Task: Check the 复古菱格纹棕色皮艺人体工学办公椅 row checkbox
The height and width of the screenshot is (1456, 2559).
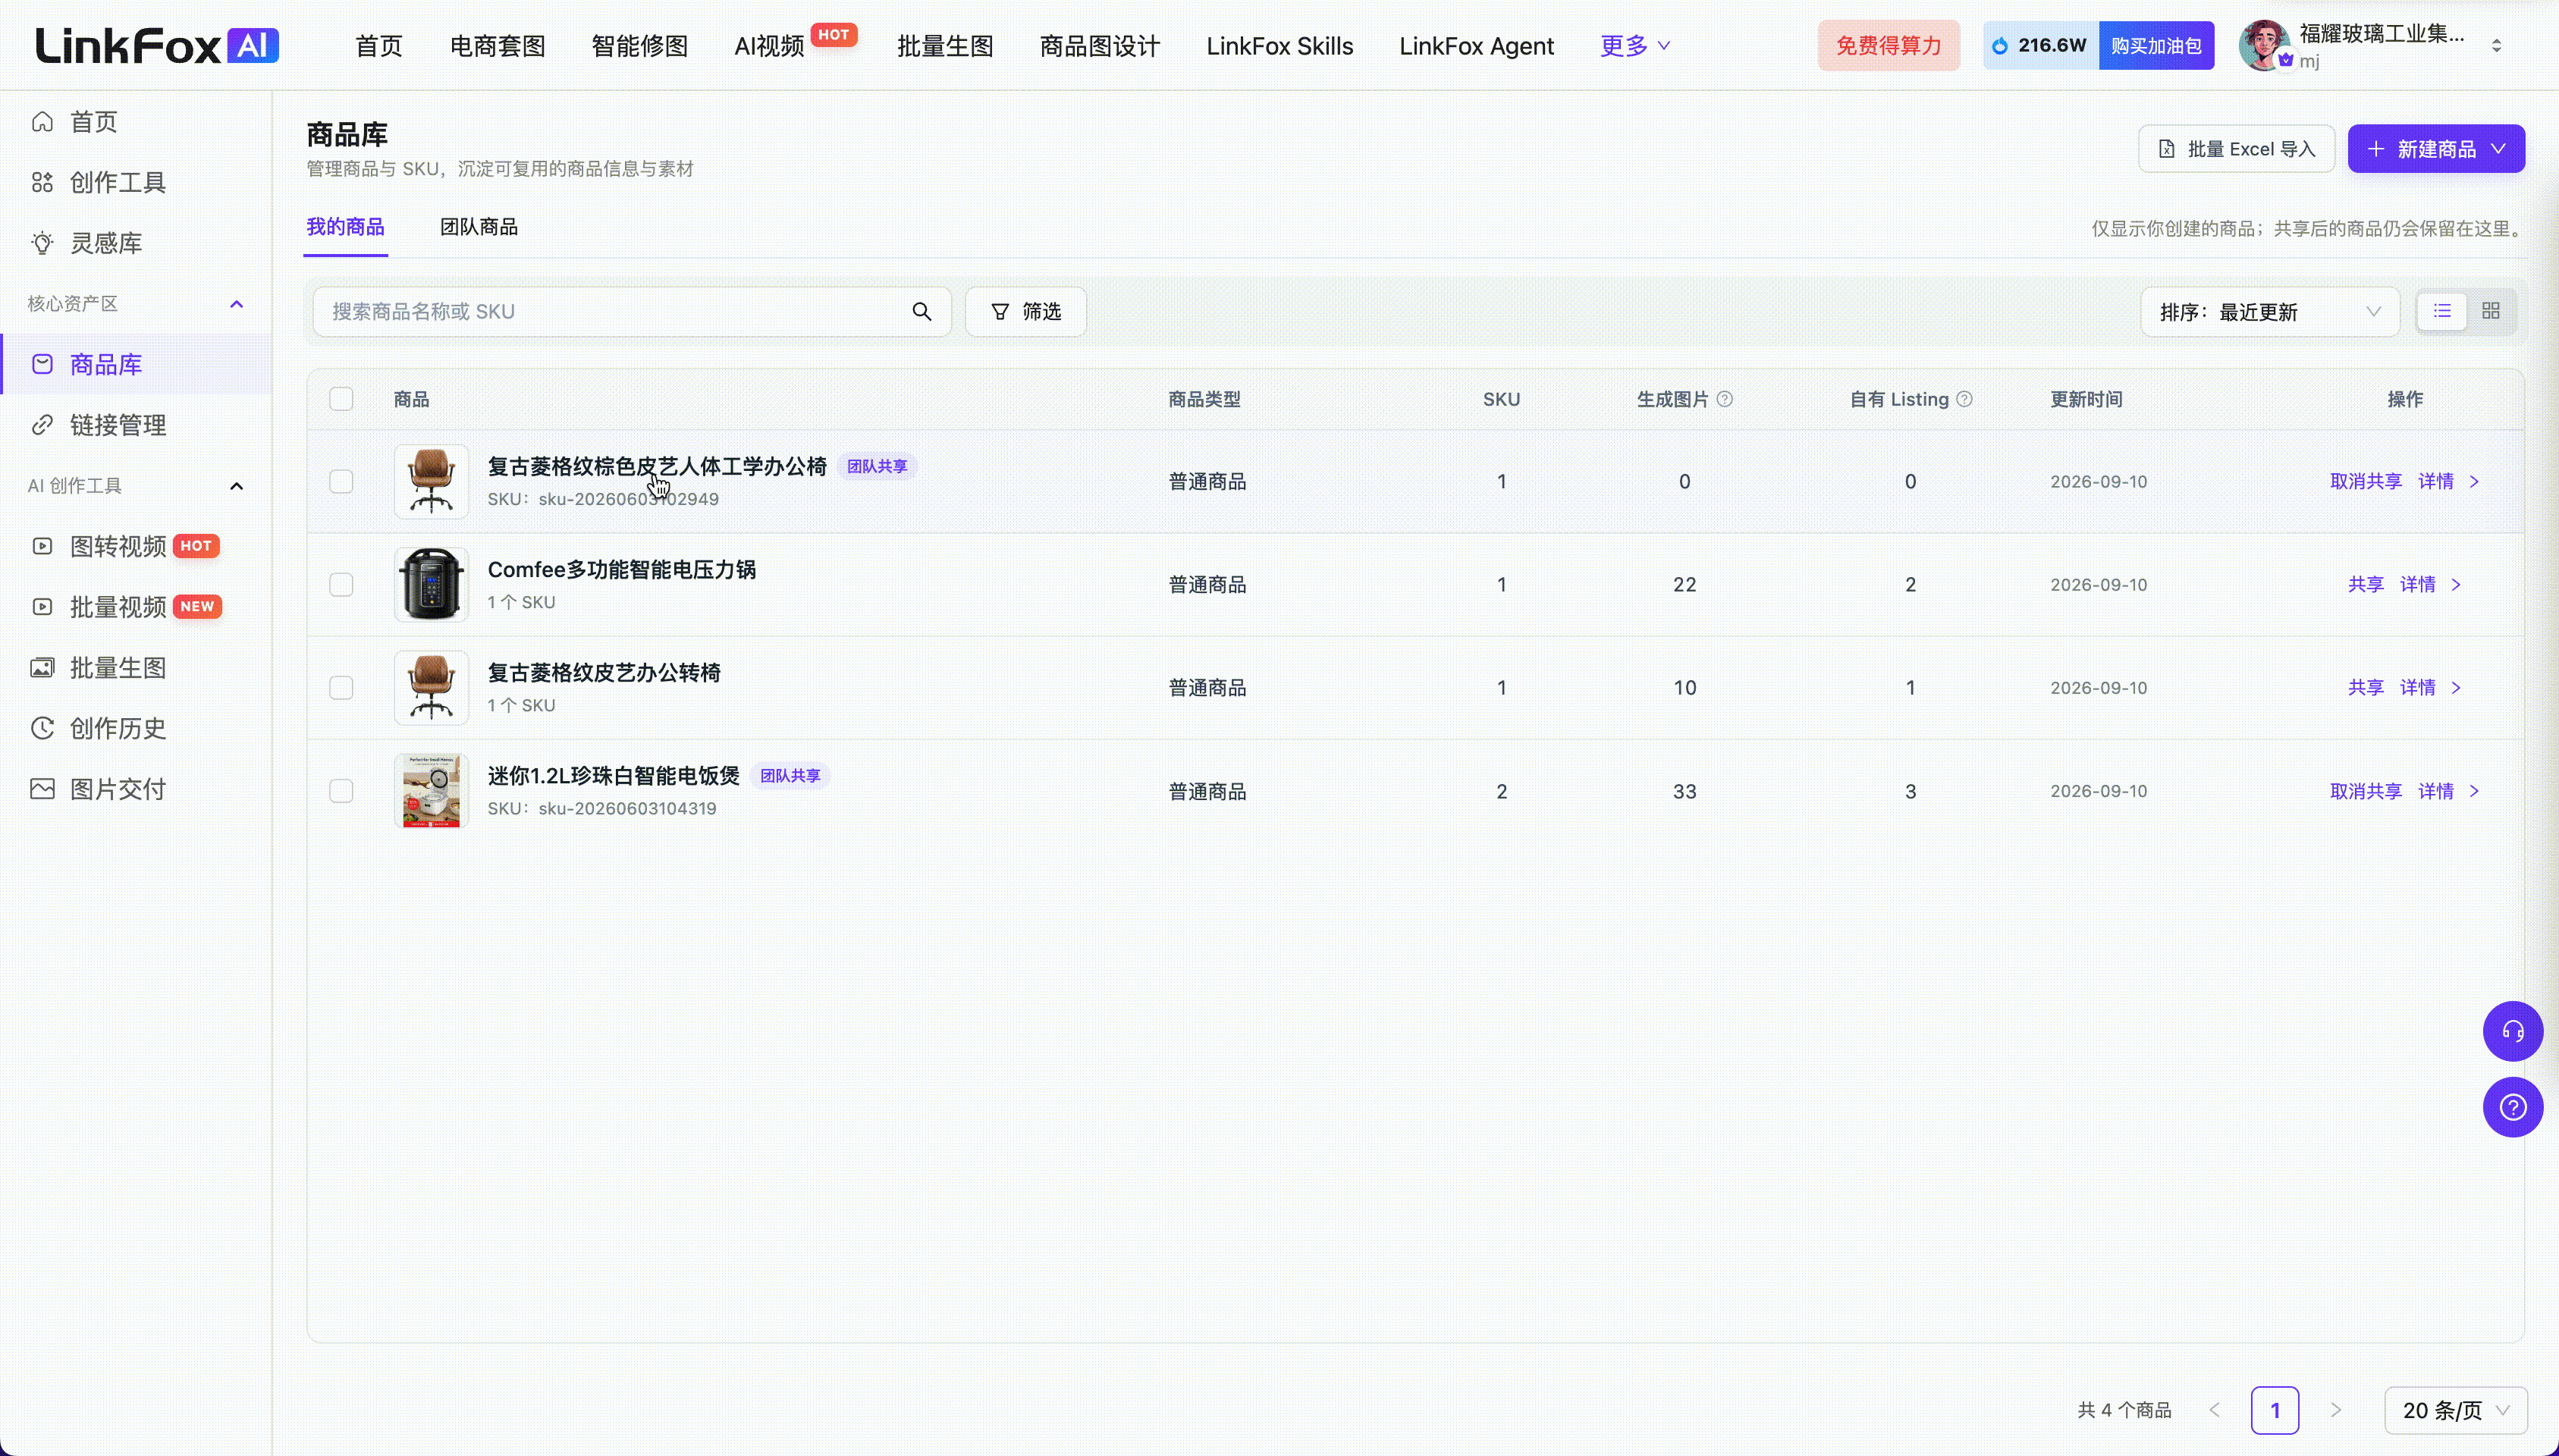Action: [x=341, y=482]
